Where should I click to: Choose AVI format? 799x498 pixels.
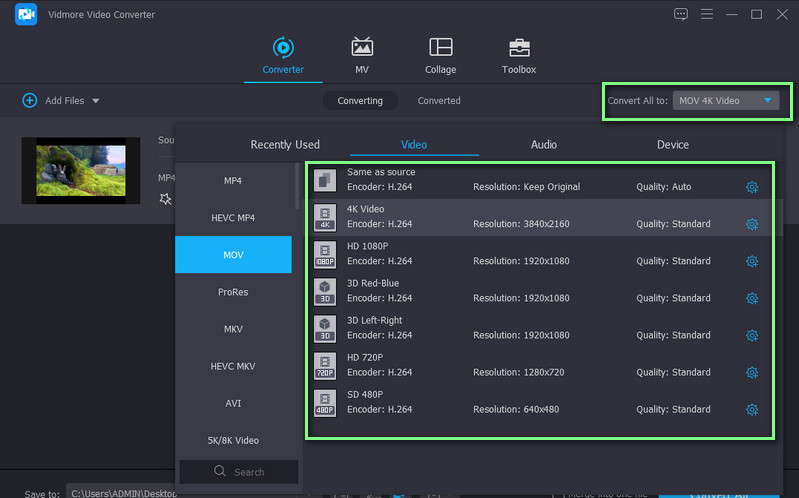coord(233,403)
